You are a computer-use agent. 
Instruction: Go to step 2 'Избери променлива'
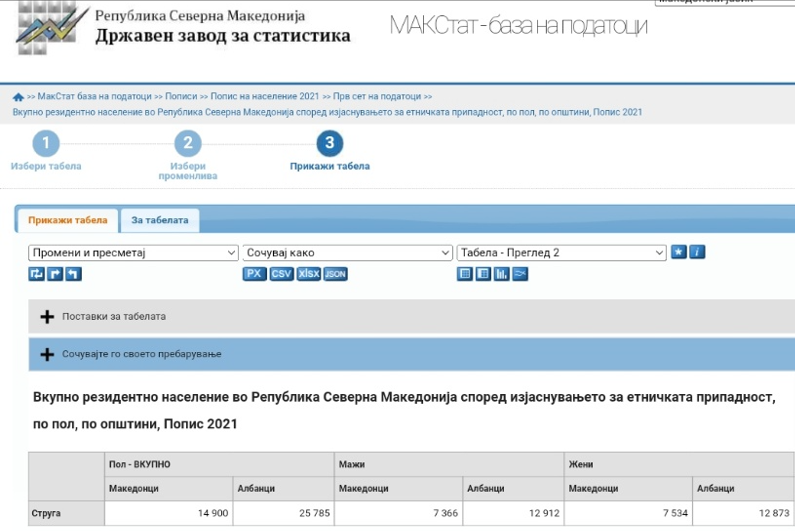[187, 145]
